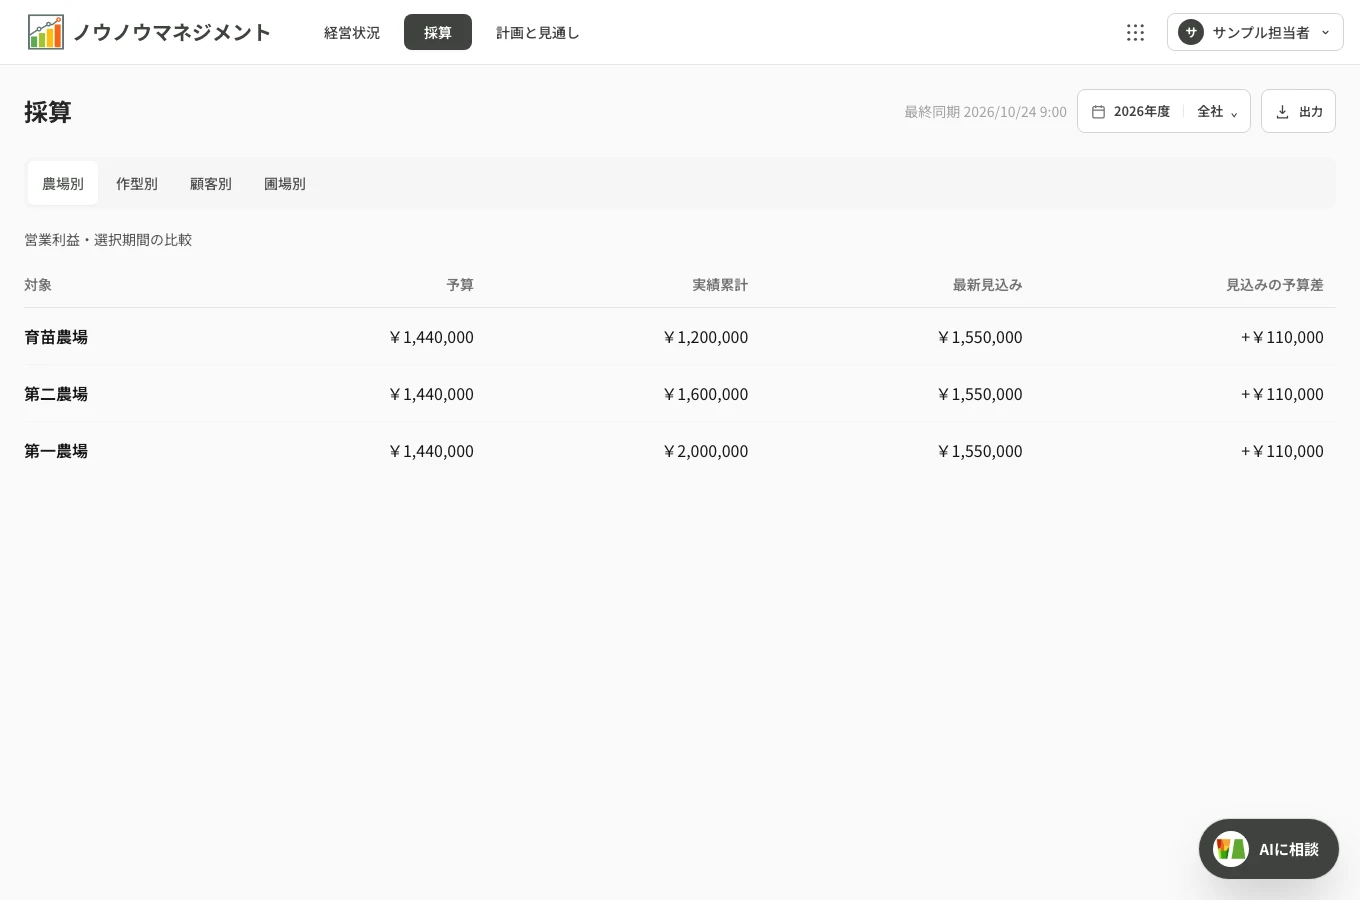Select the 第一農場 row name

tap(56, 451)
